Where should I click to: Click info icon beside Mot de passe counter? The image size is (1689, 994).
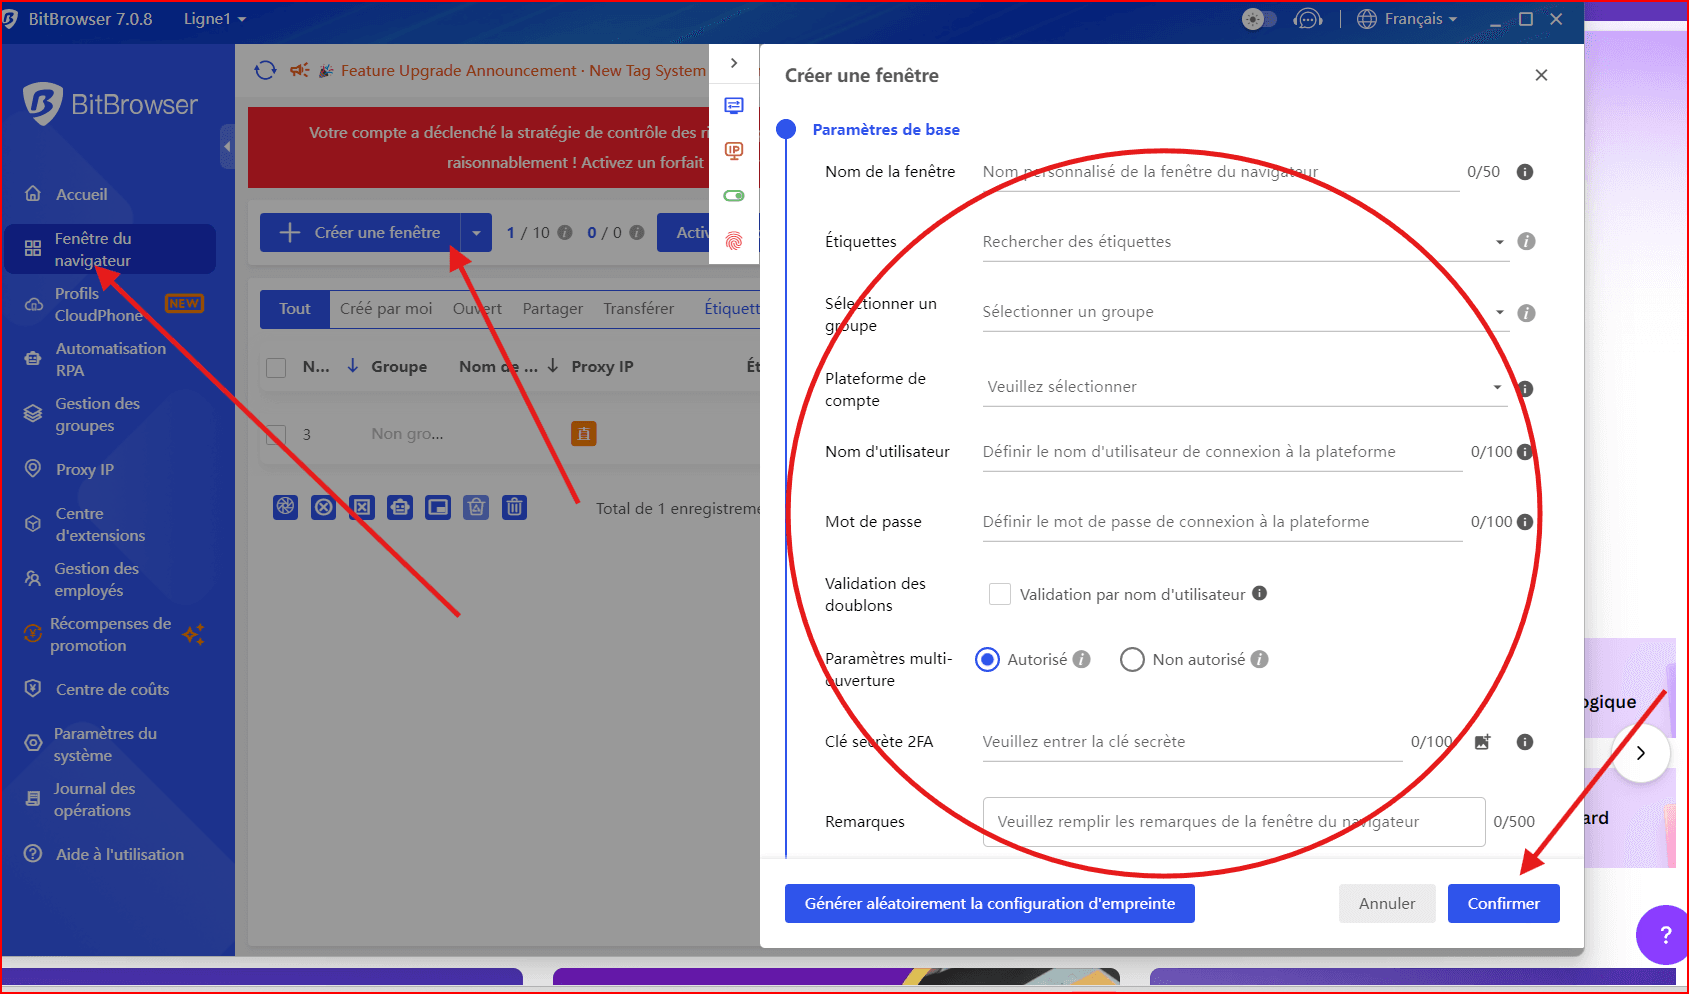click(1525, 522)
